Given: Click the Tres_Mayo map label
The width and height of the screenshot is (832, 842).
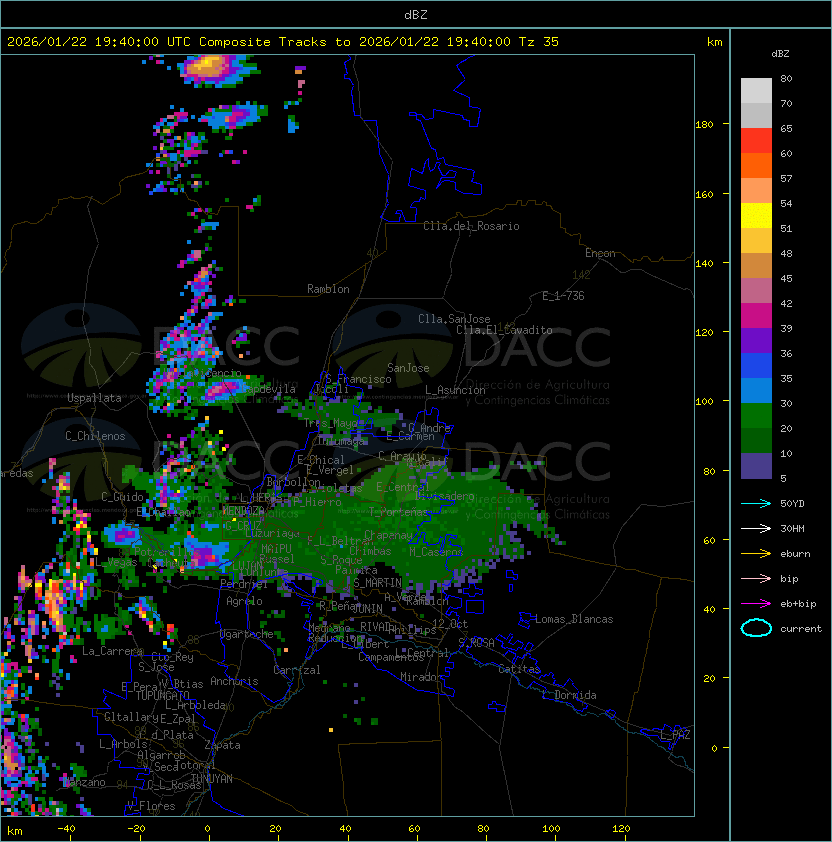Looking at the screenshot, I should click(331, 423).
